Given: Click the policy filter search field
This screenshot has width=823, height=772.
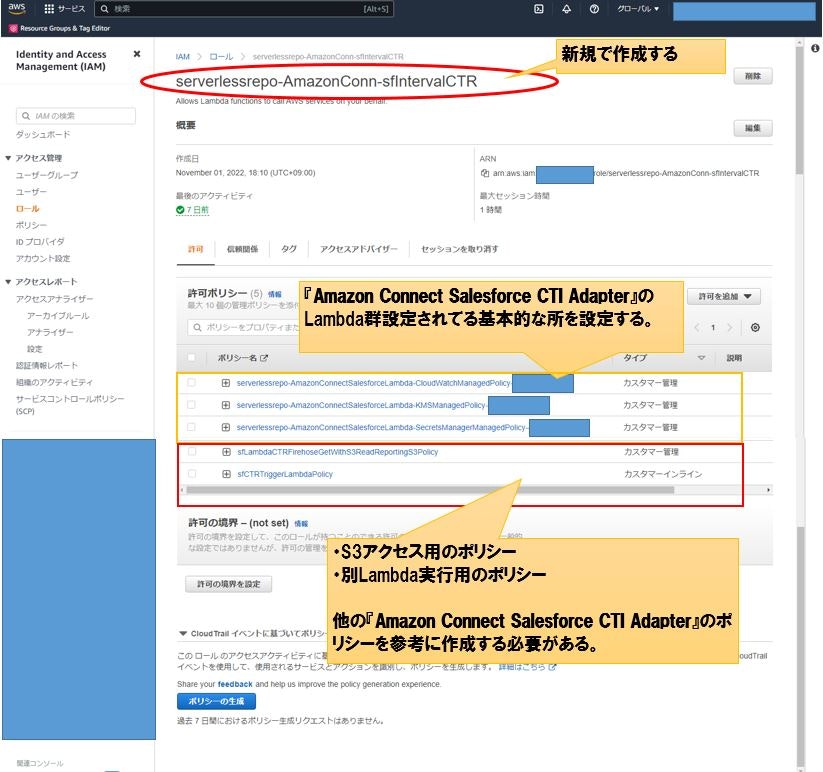Looking at the screenshot, I should 243,327.
